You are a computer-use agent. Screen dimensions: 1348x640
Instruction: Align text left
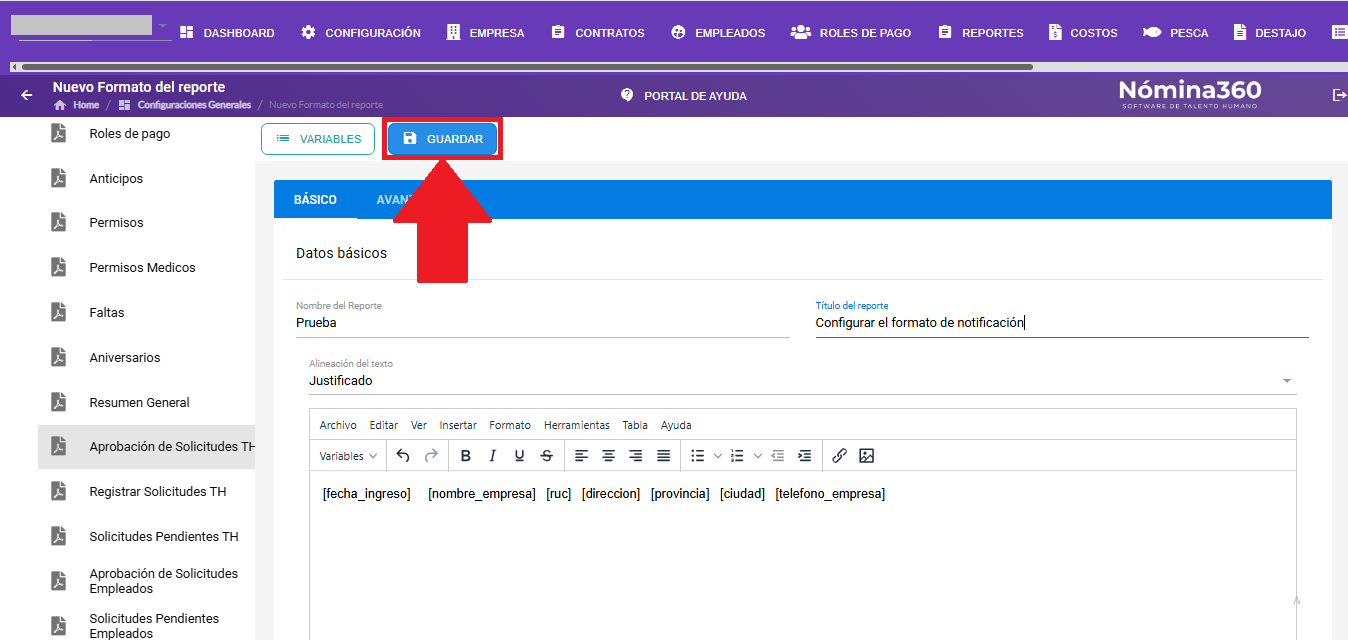pos(581,456)
